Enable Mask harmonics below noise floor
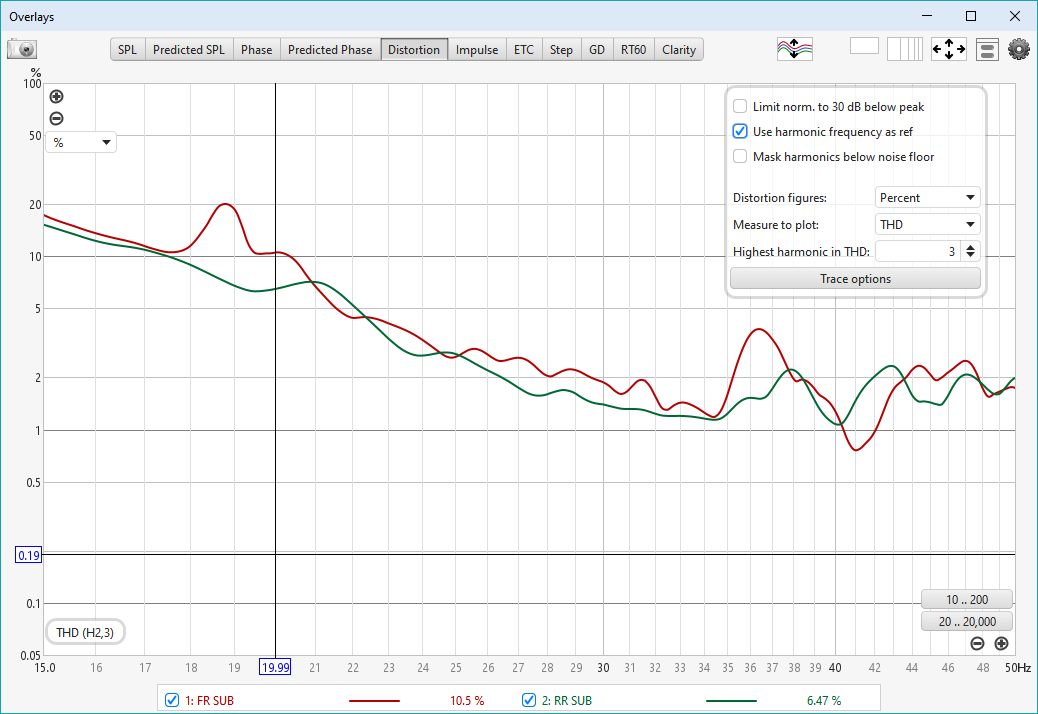This screenshot has height=714, width=1038. click(740, 157)
